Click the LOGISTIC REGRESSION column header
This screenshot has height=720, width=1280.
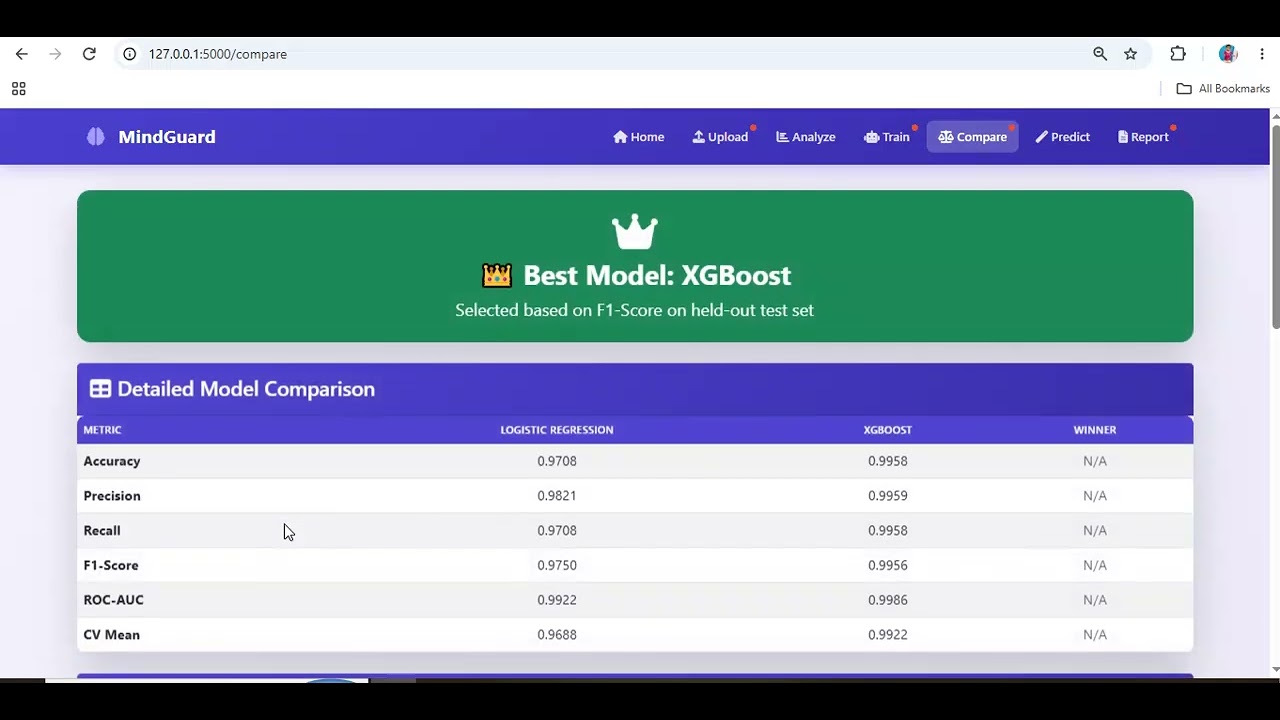tap(557, 430)
